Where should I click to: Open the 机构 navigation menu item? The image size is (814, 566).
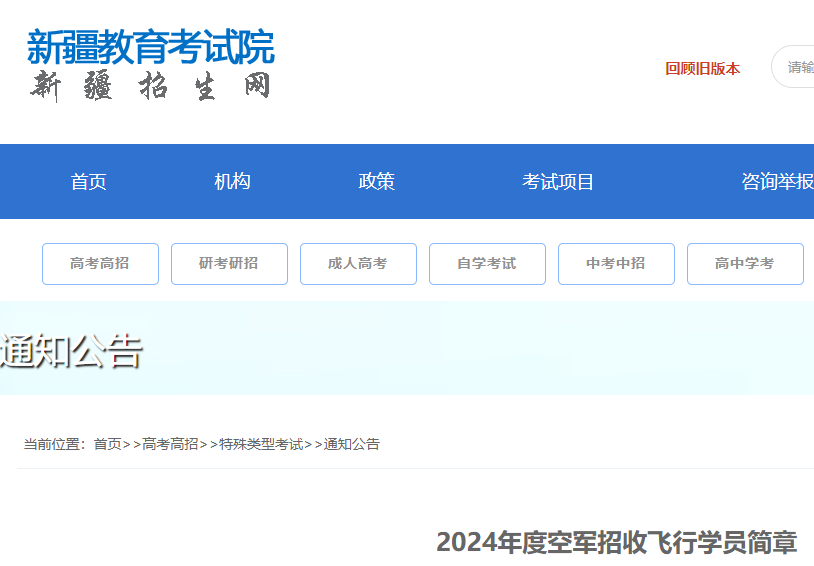tap(232, 182)
